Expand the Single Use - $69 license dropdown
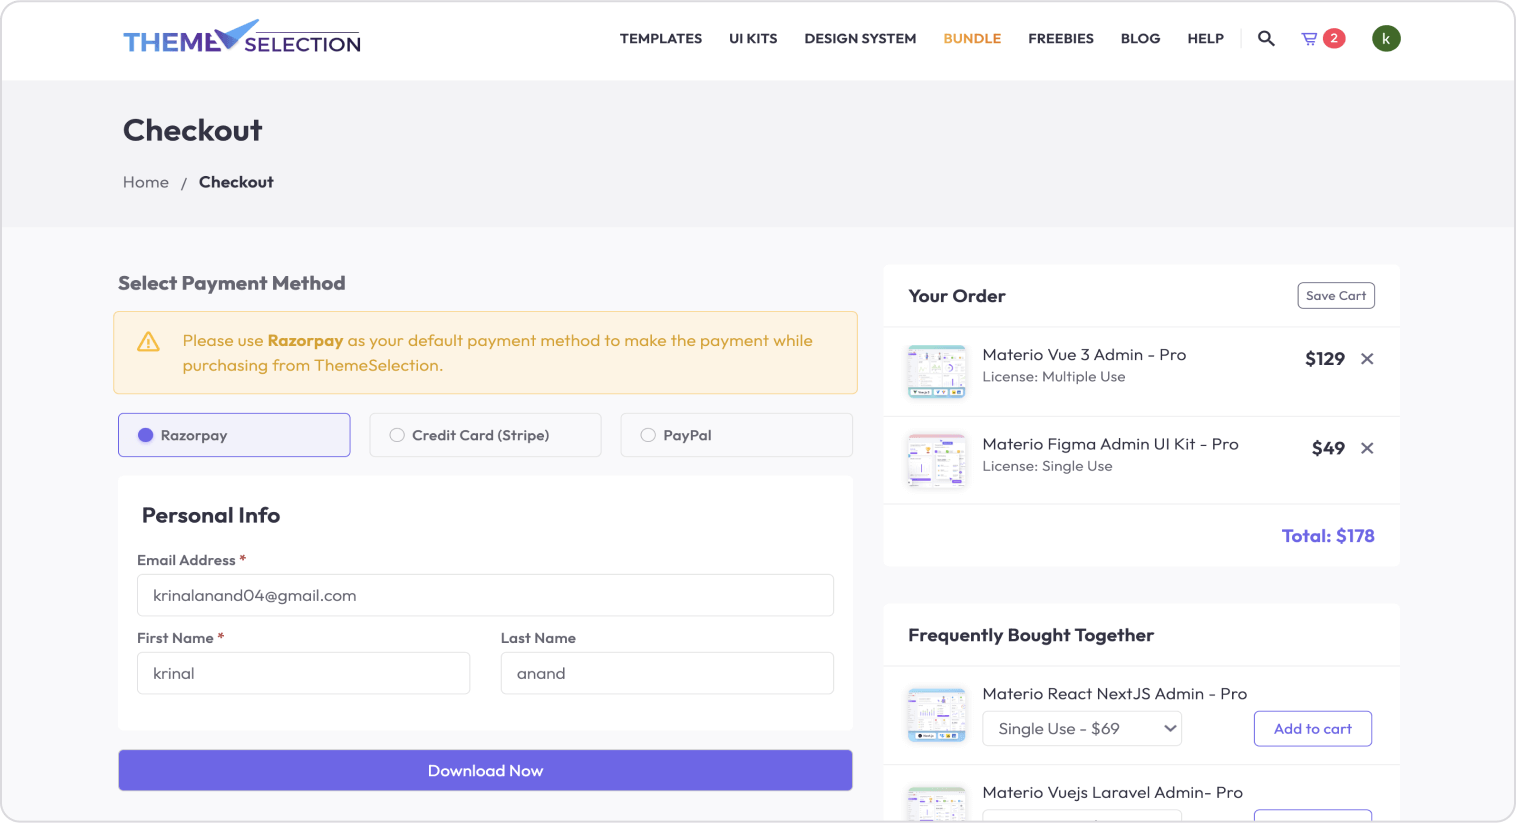This screenshot has width=1516, height=823. click(x=1082, y=729)
